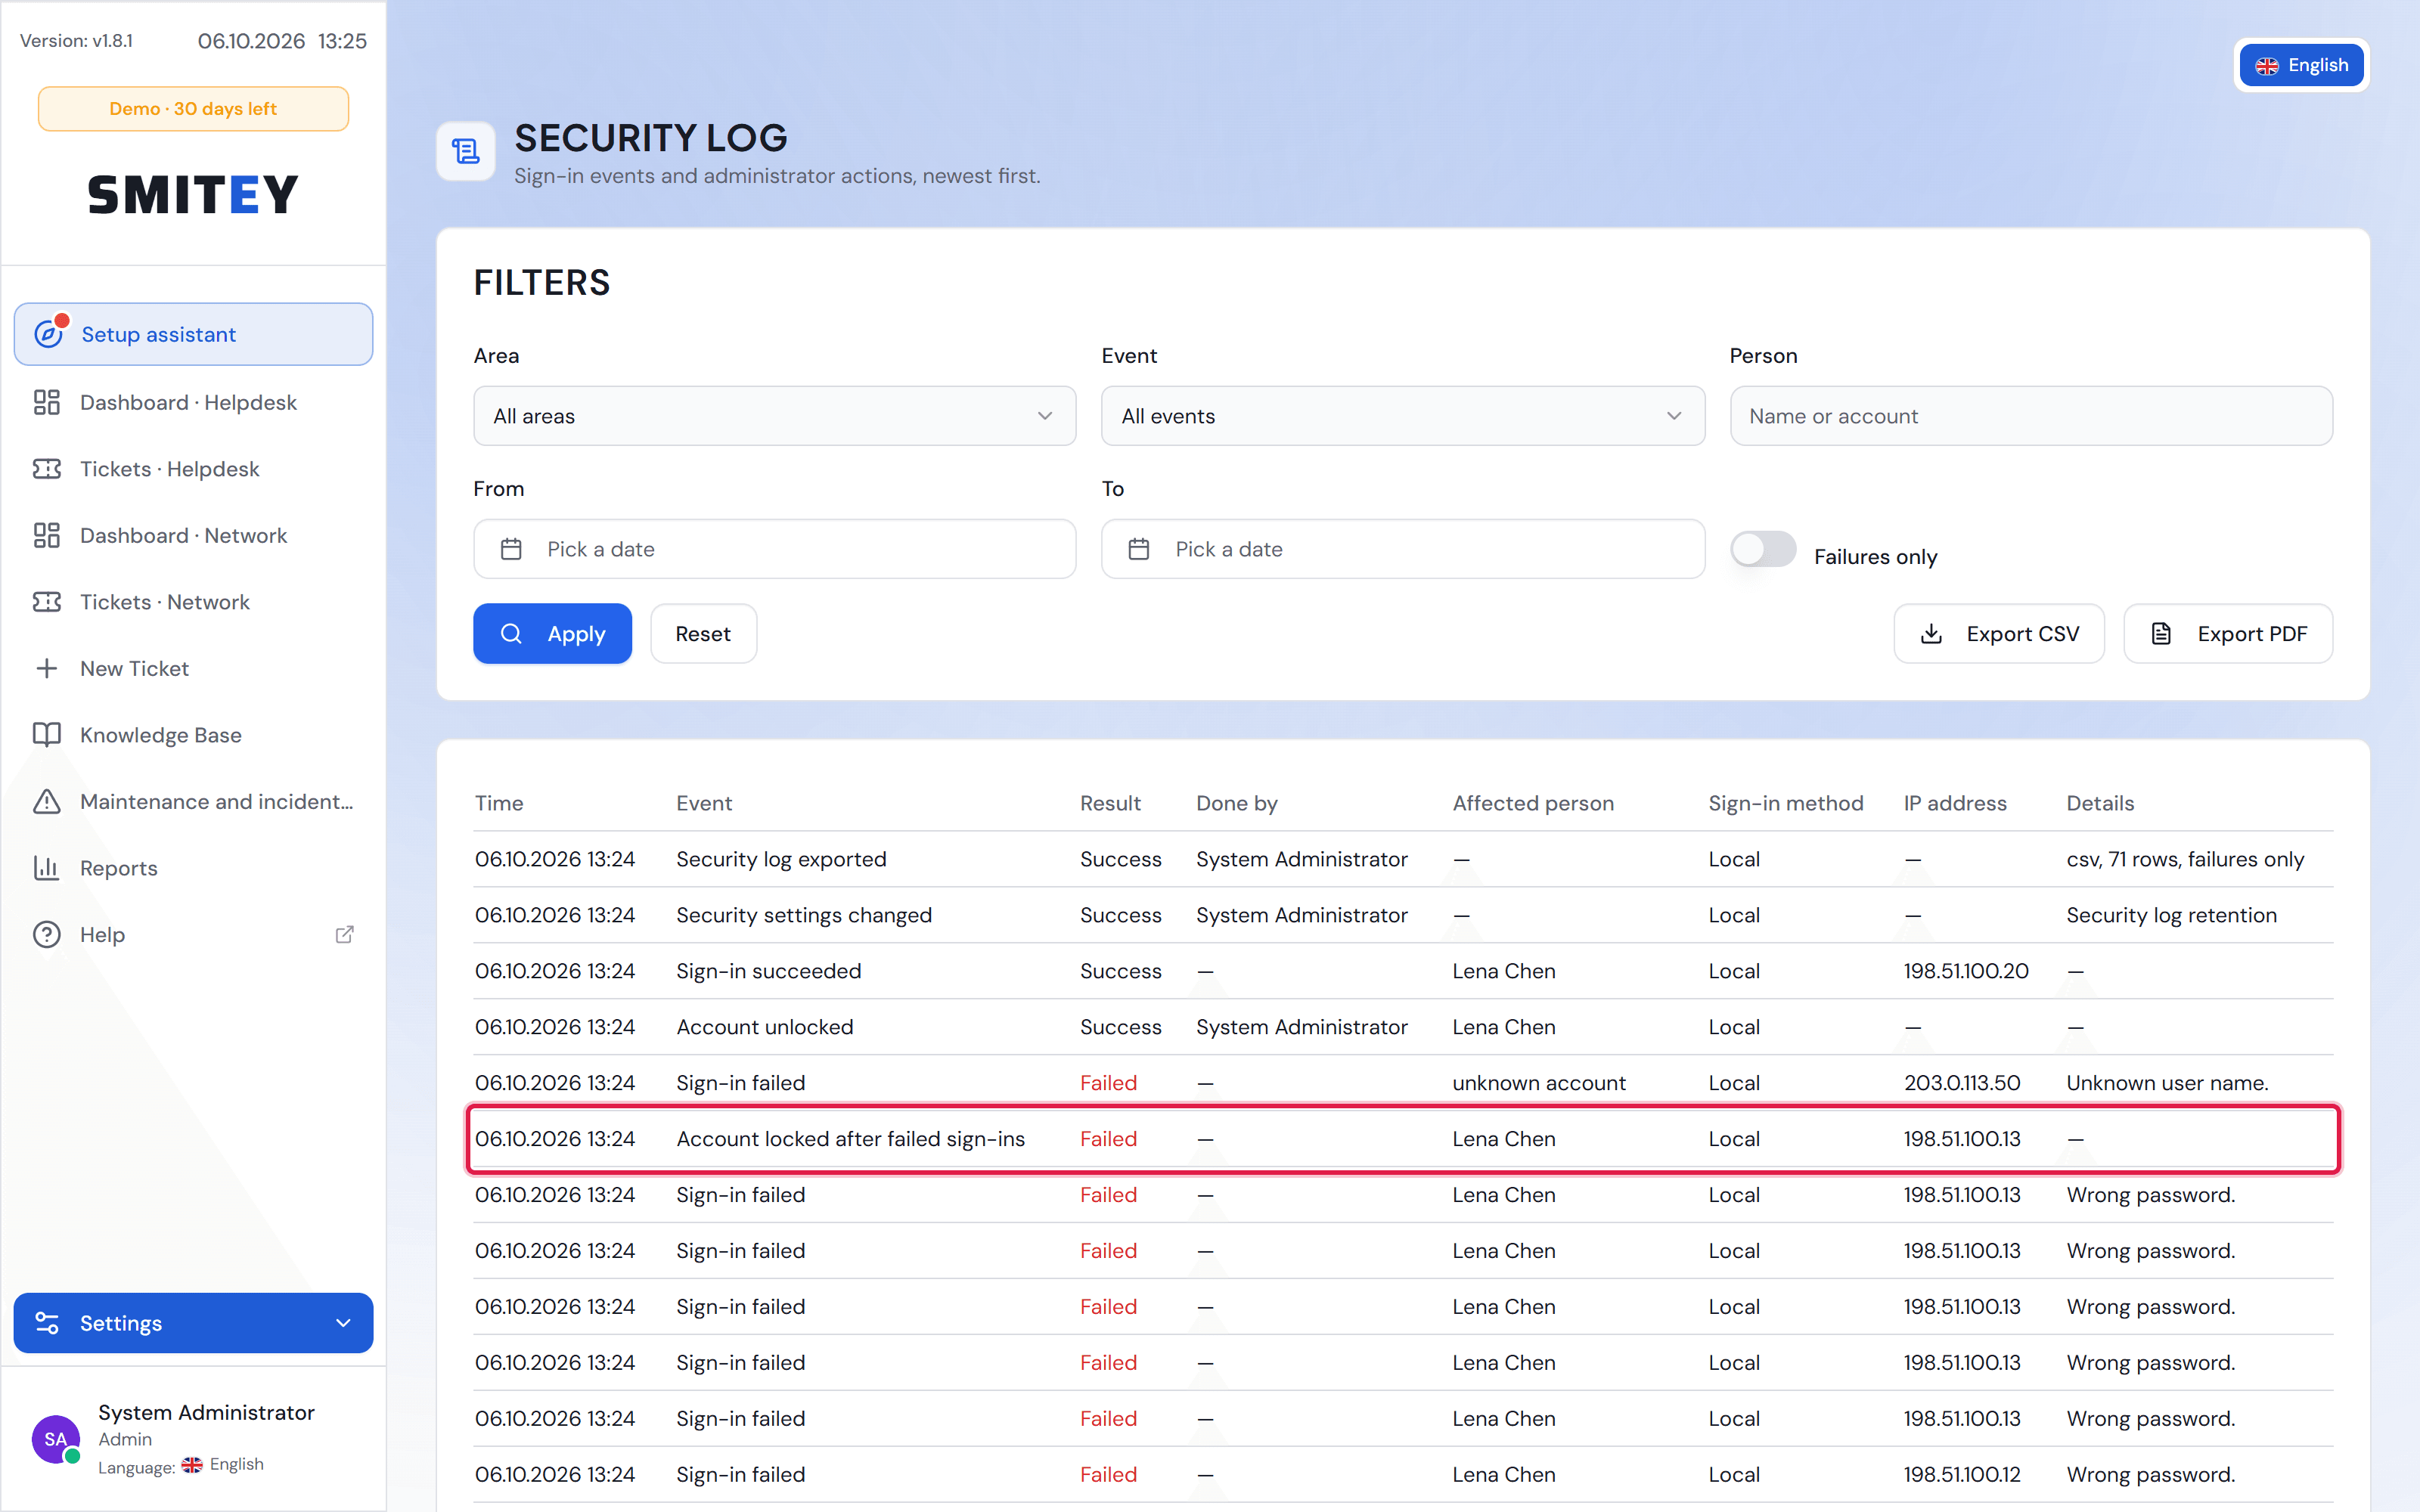
Task: Click the Reports bar chart icon
Action: pos(47,868)
